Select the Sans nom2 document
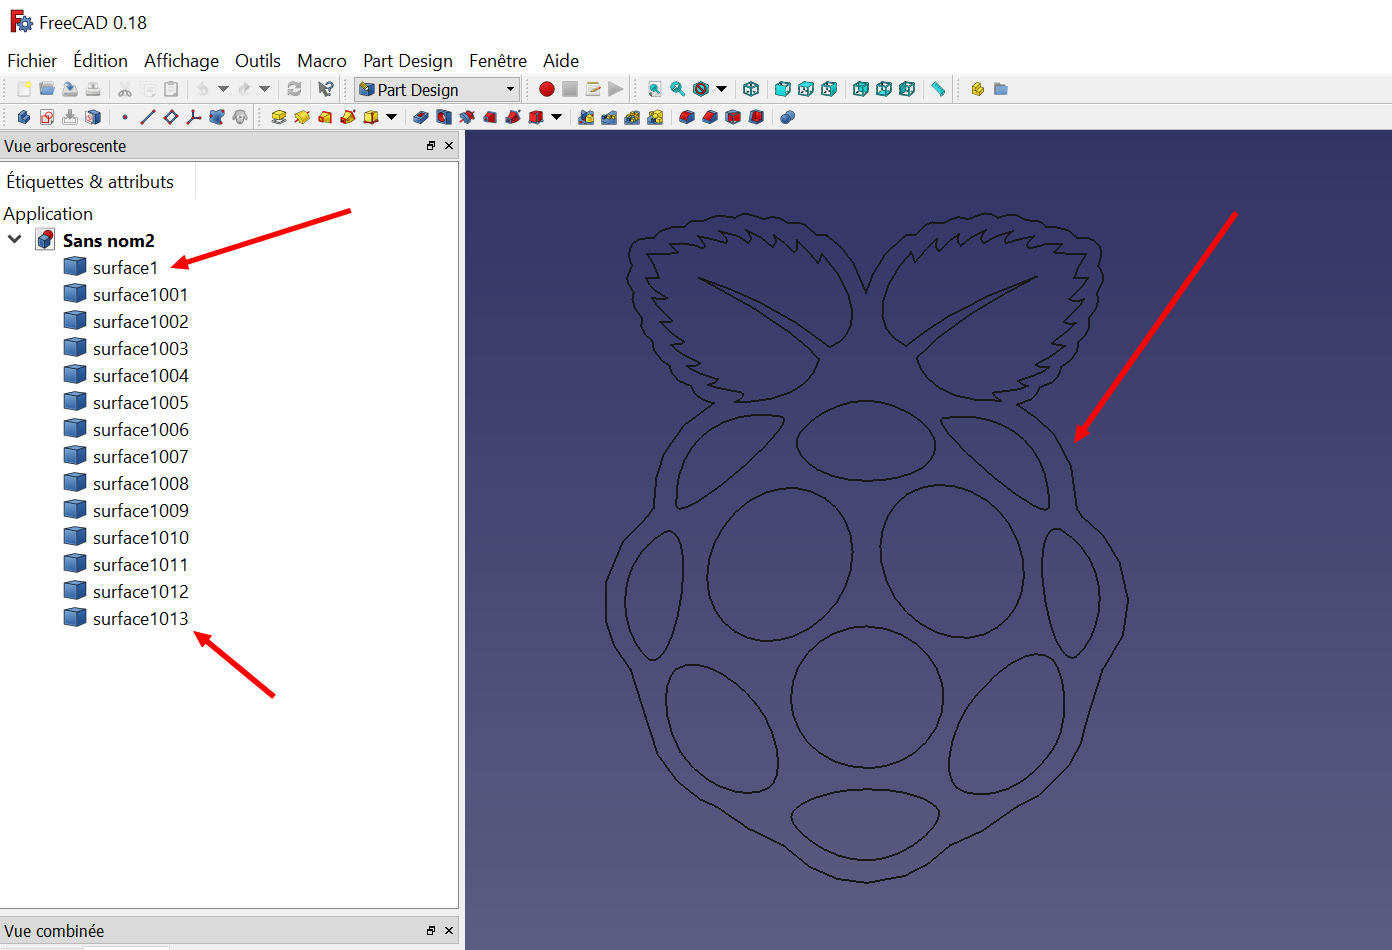The image size is (1392, 950). 108,240
